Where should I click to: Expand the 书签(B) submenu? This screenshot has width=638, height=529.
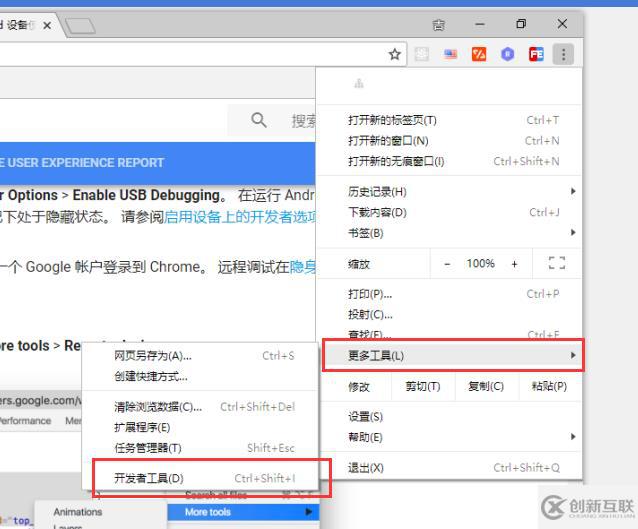pos(449,233)
